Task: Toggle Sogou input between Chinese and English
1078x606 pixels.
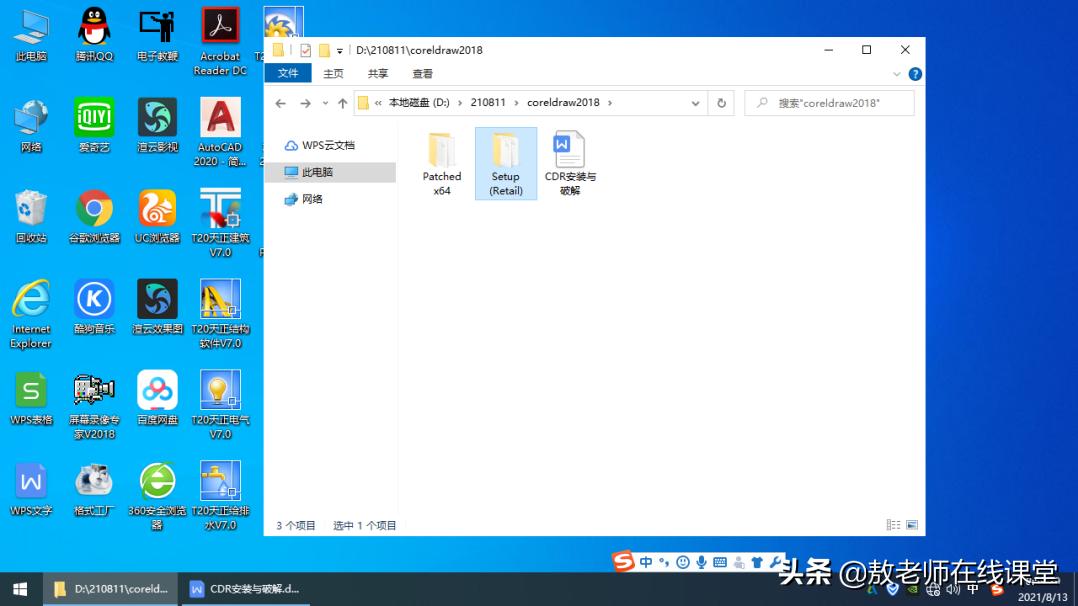Action: tap(646, 561)
